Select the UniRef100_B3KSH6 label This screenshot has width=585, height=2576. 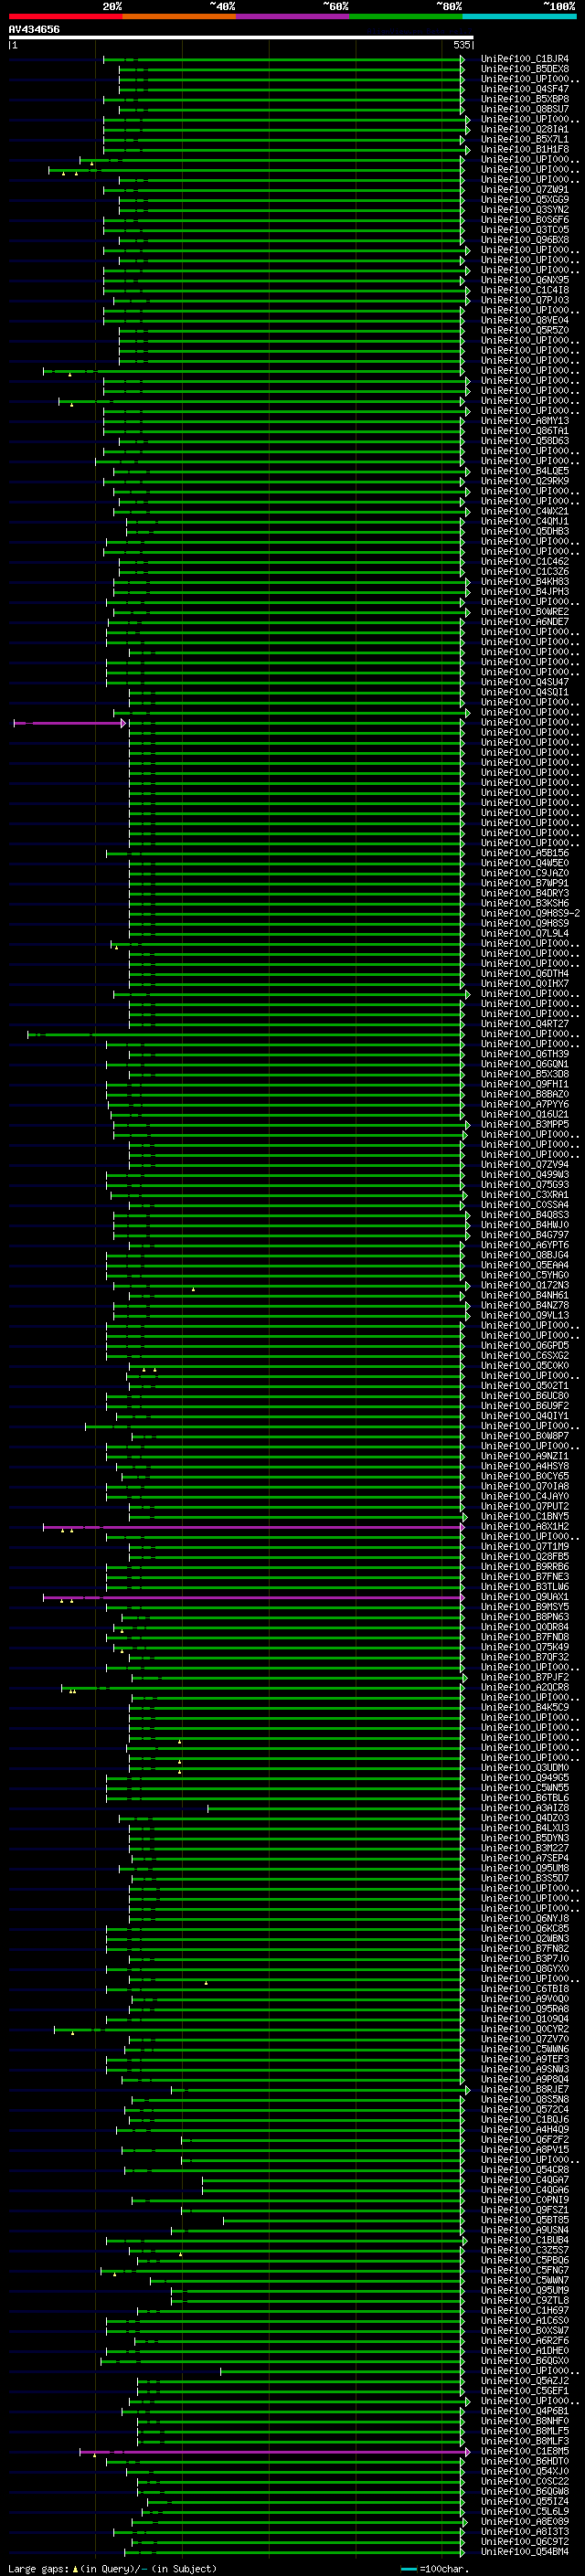[525, 903]
